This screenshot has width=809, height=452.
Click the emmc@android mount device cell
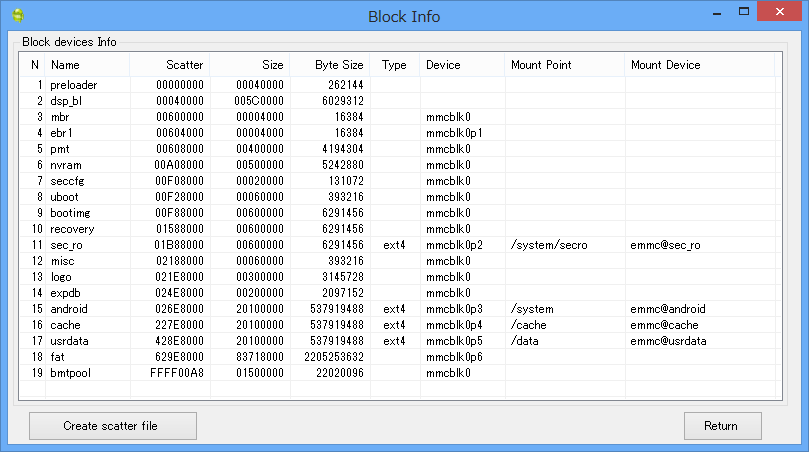pyautogui.click(x=668, y=309)
